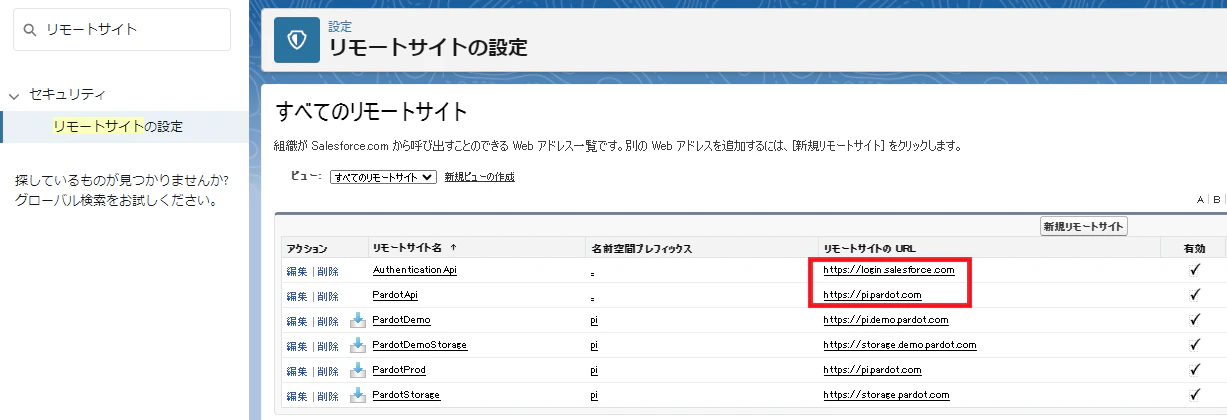Click the 有効 column header
Image resolution: width=1227 pixels, height=420 pixels.
pos(1194,247)
